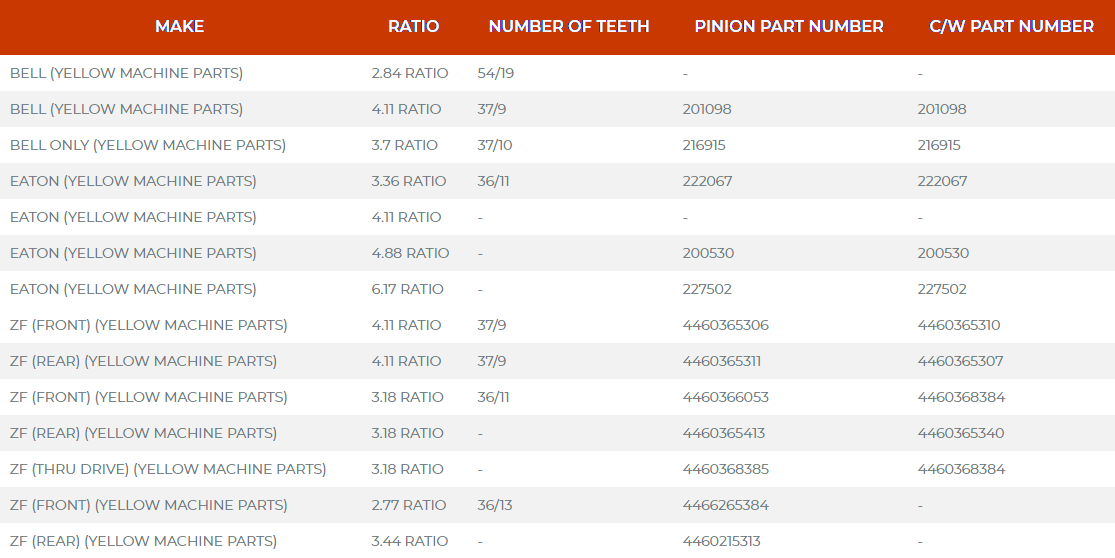This screenshot has width=1115, height=558.
Task: Select the BELL ONLY make cell
Action: pyautogui.click(x=148, y=145)
